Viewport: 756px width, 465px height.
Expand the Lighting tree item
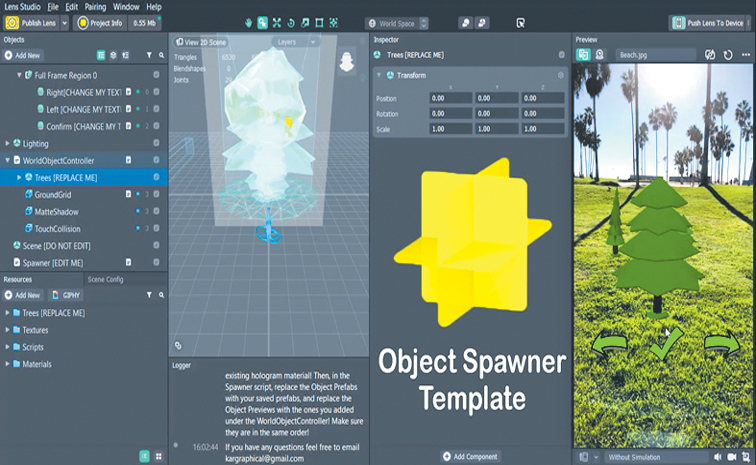coord(7,143)
